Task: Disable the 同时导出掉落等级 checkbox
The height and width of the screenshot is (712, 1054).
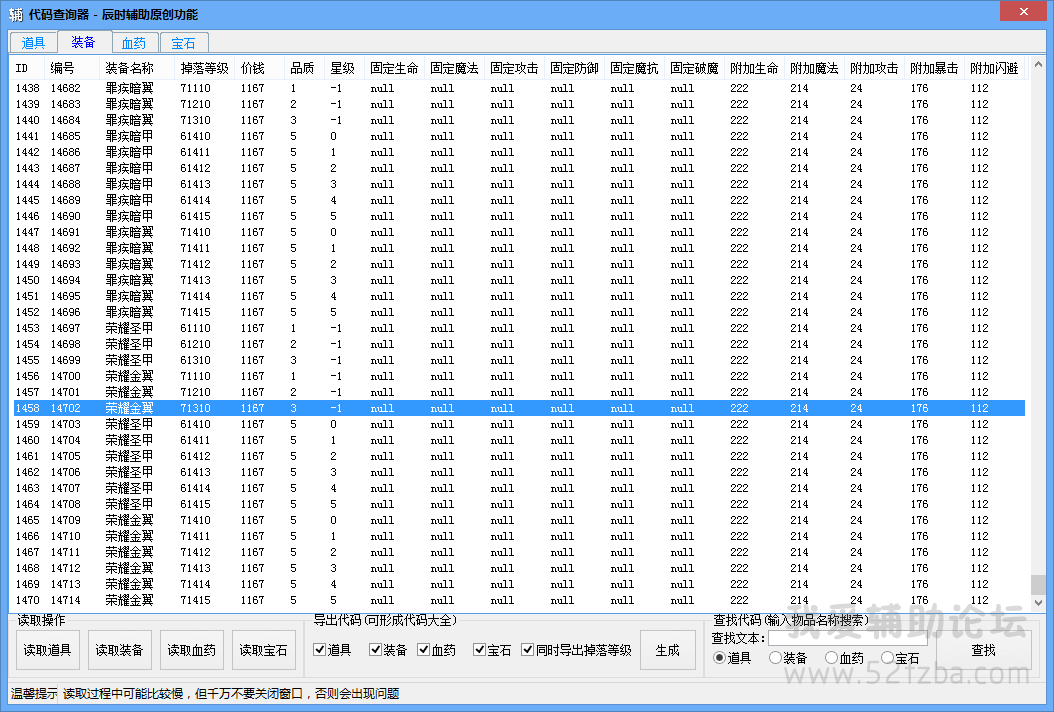Action: tap(528, 650)
